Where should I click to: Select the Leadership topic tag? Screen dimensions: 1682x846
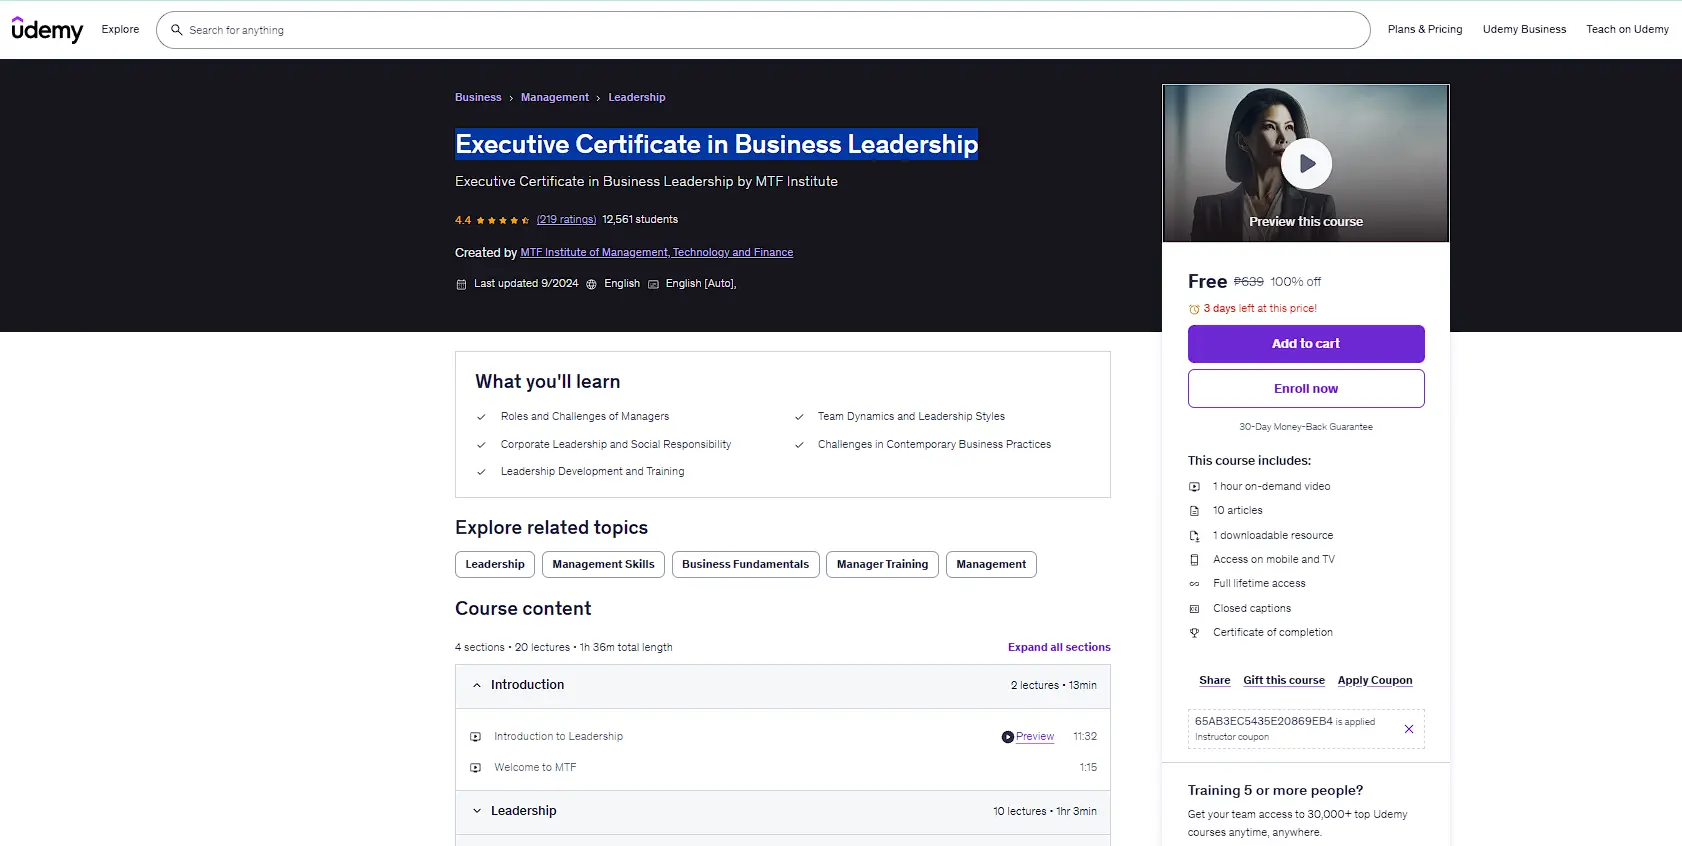click(495, 565)
